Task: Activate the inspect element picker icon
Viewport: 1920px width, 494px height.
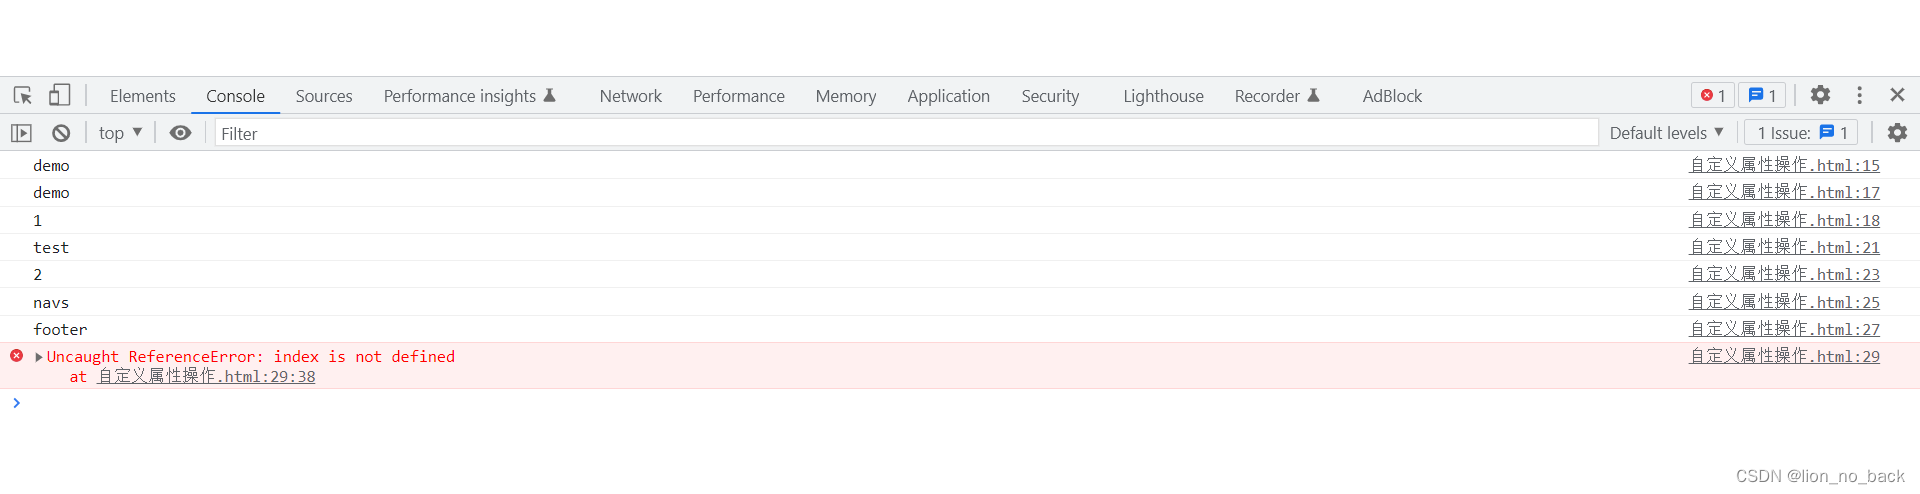Action: tap(22, 95)
